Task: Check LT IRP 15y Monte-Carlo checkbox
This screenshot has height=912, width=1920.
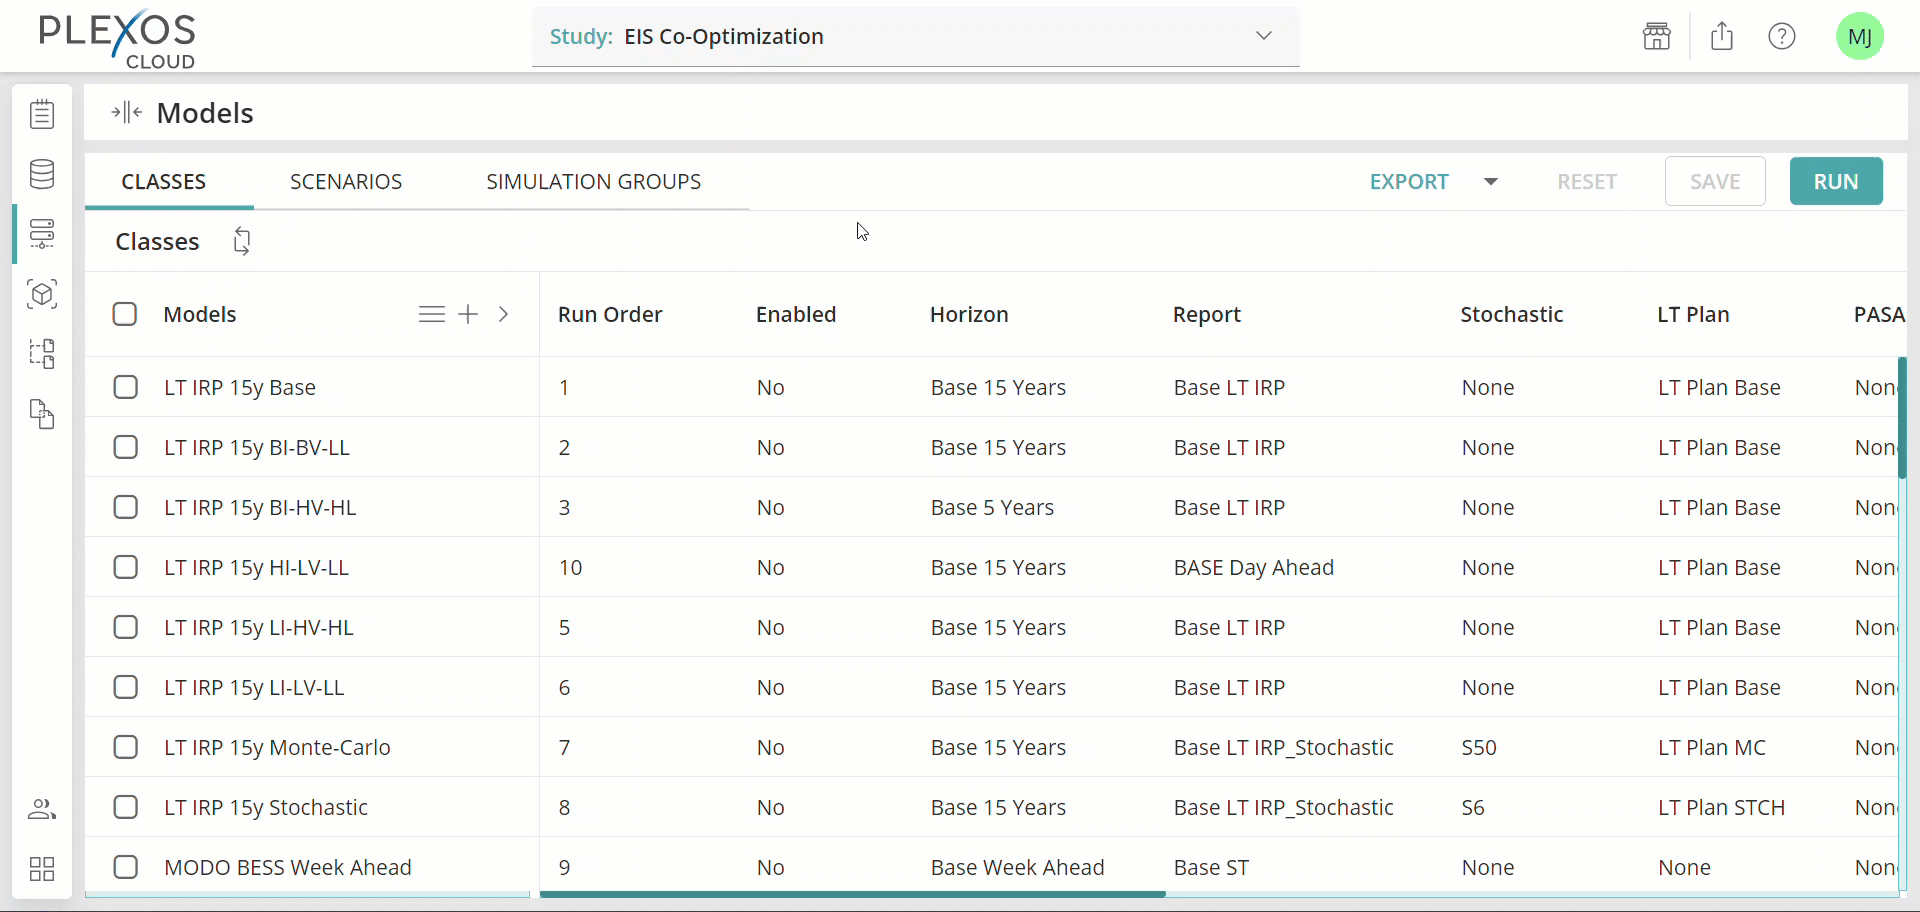Action: pos(126,747)
